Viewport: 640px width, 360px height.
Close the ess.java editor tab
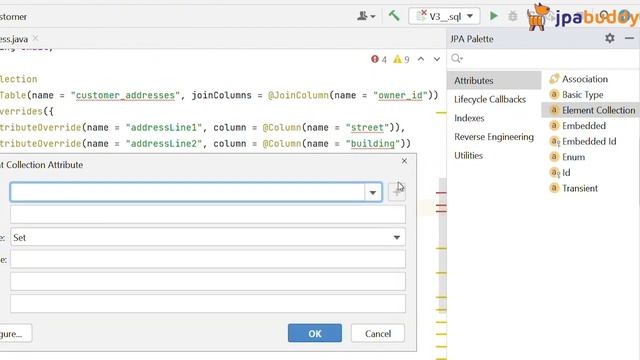(x=36, y=38)
